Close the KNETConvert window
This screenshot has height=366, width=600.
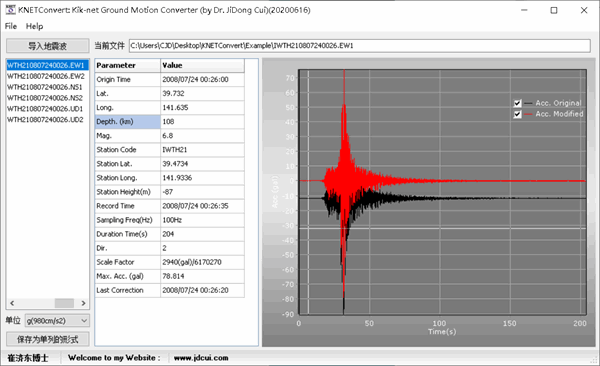pos(584,10)
